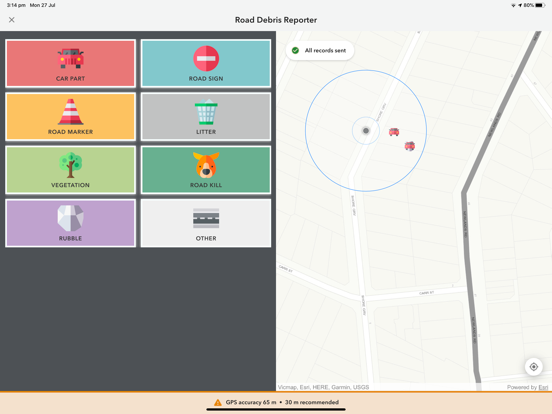The image size is (552, 414).
Task: Tap the red car icon in Car Part tile
Action: pos(70,58)
